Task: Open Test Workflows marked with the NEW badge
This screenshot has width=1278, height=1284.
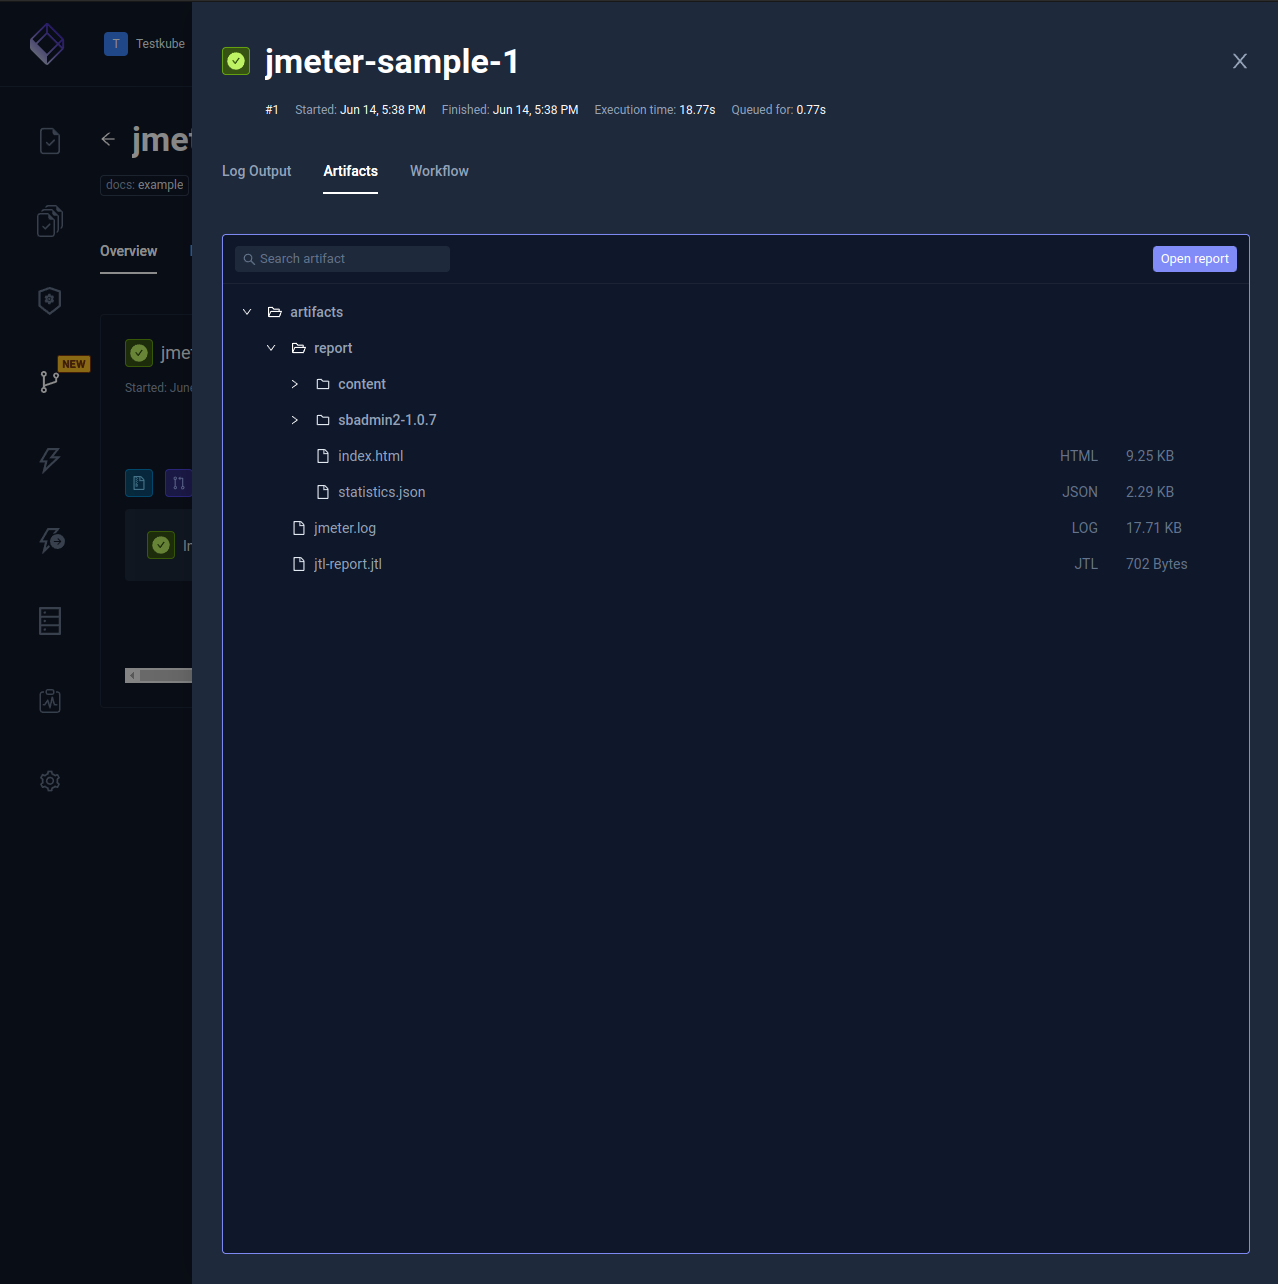Action: 50,380
